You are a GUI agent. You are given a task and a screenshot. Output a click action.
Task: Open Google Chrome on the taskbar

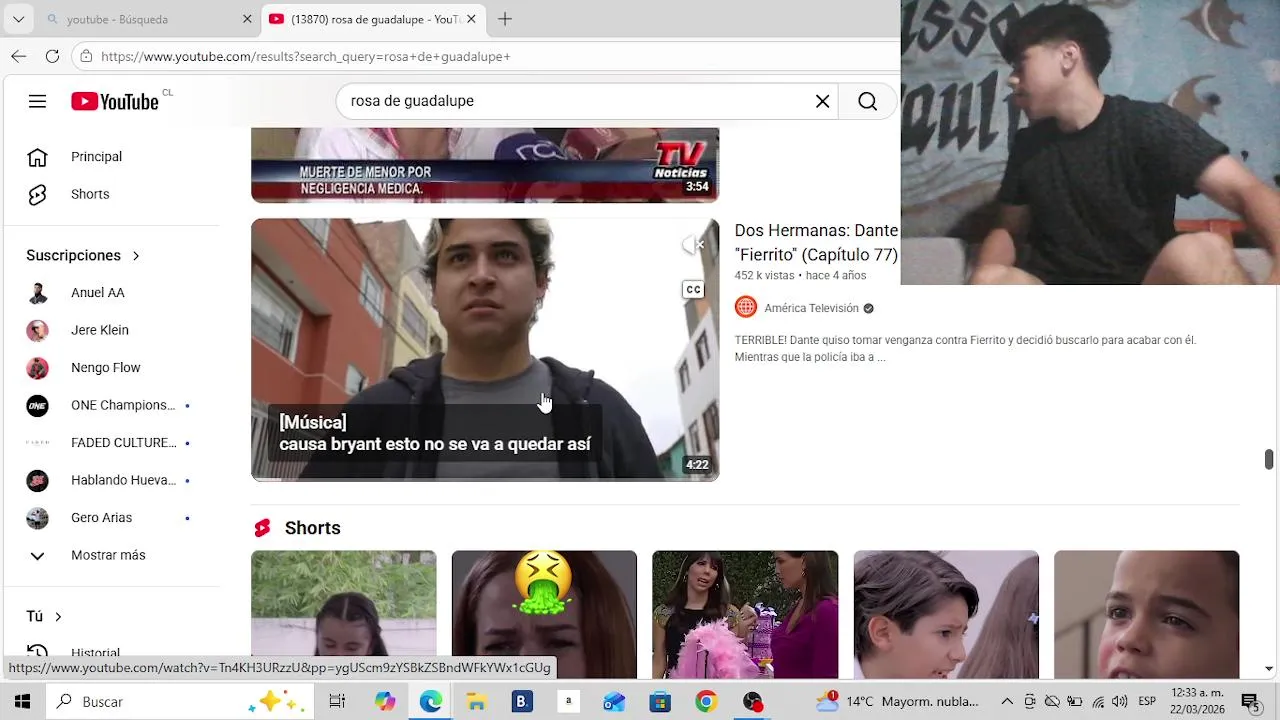[x=706, y=702]
